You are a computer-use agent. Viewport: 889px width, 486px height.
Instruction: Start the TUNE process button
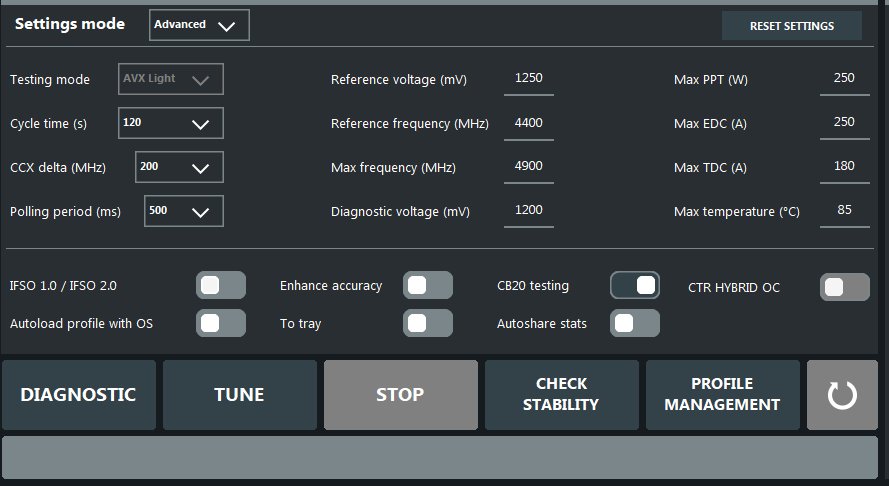tap(240, 395)
